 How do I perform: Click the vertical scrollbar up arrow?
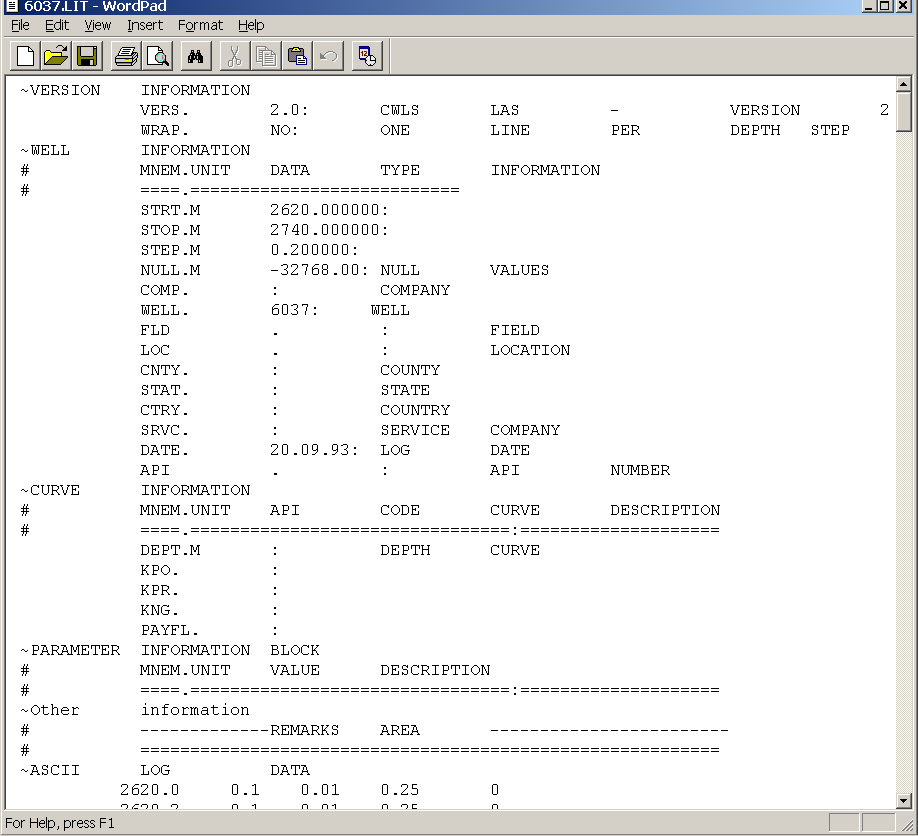click(x=903, y=85)
